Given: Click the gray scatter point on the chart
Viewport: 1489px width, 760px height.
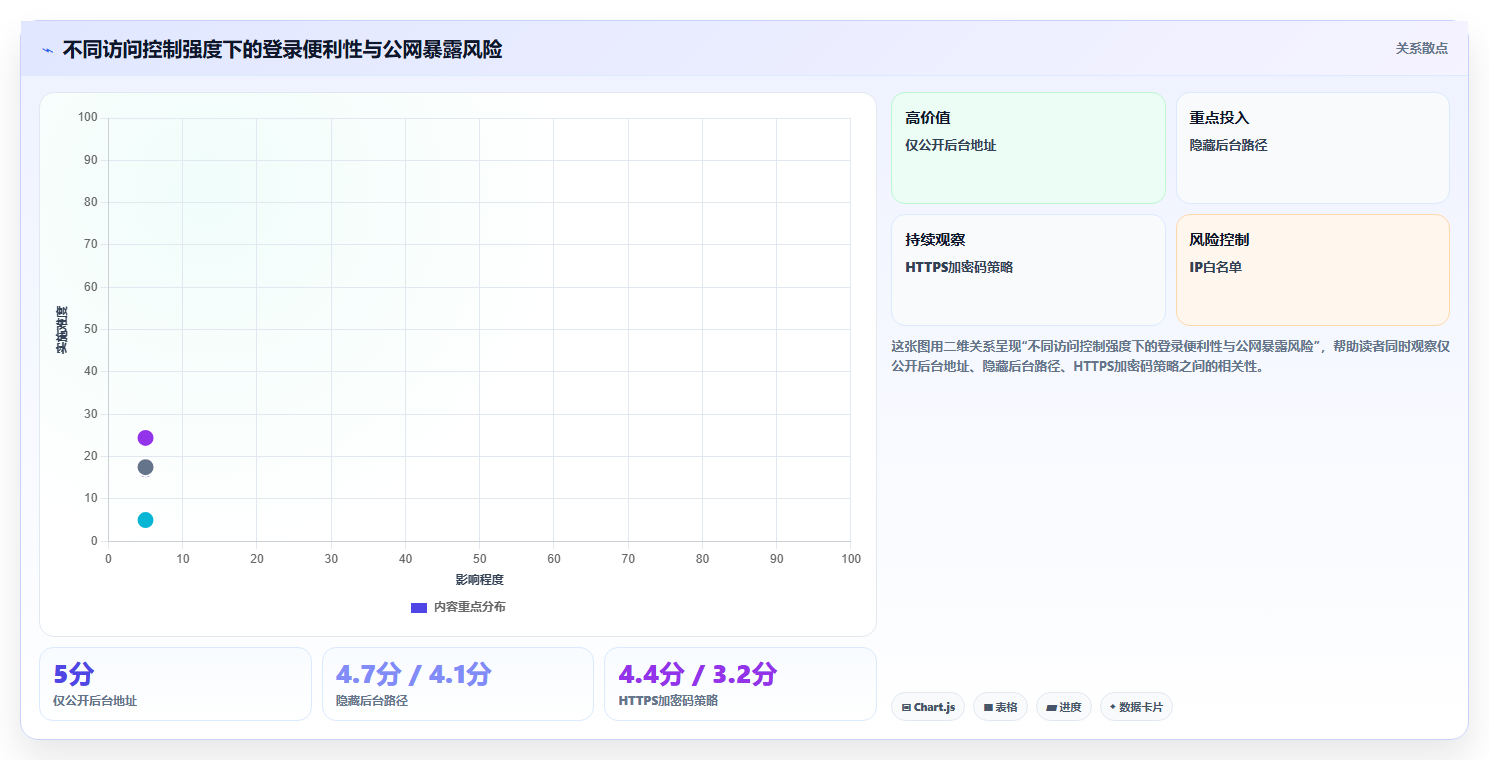Looking at the screenshot, I should click(x=145, y=467).
